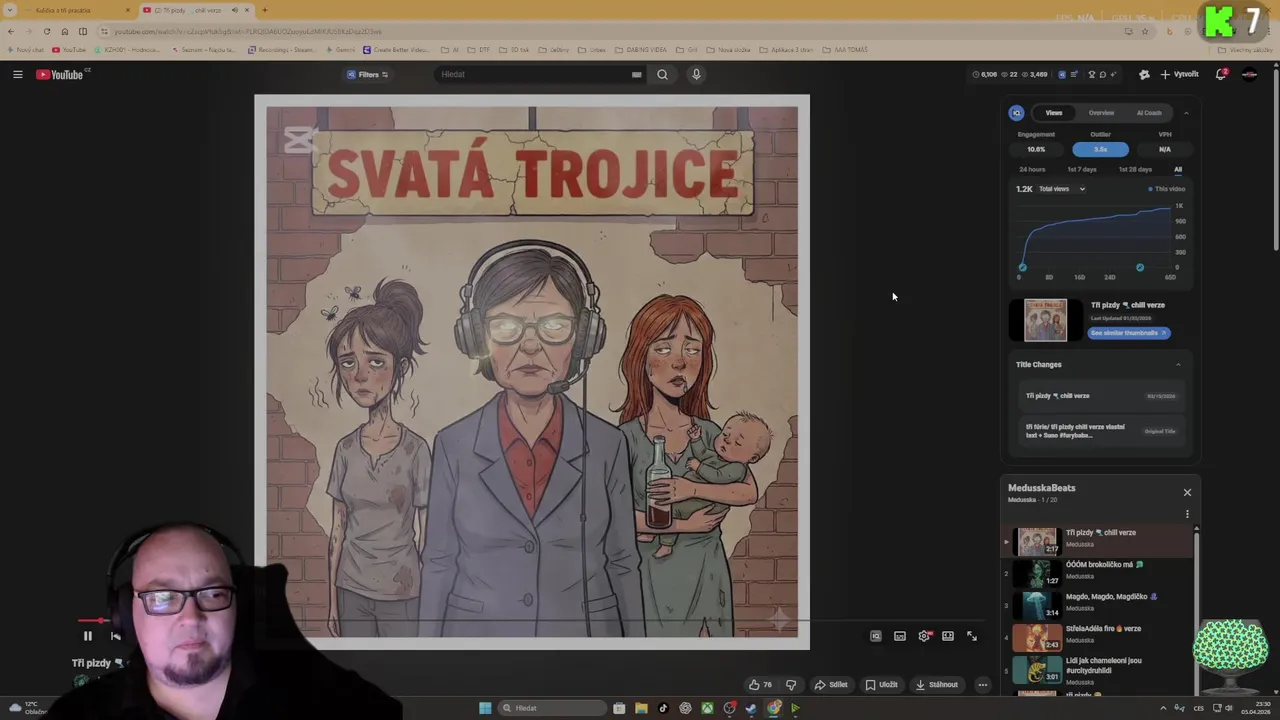1280x720 pixels.
Task: Enter fullscreen mode in the player
Action: pyautogui.click(x=972, y=636)
